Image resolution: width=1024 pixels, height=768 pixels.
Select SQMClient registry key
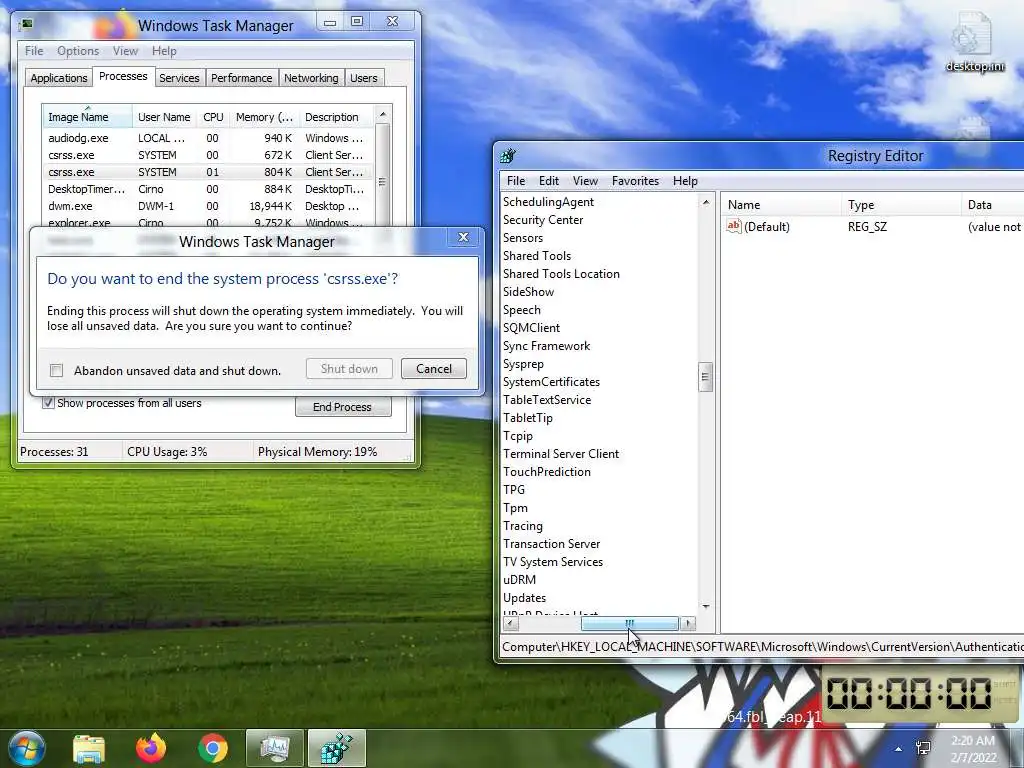point(531,328)
